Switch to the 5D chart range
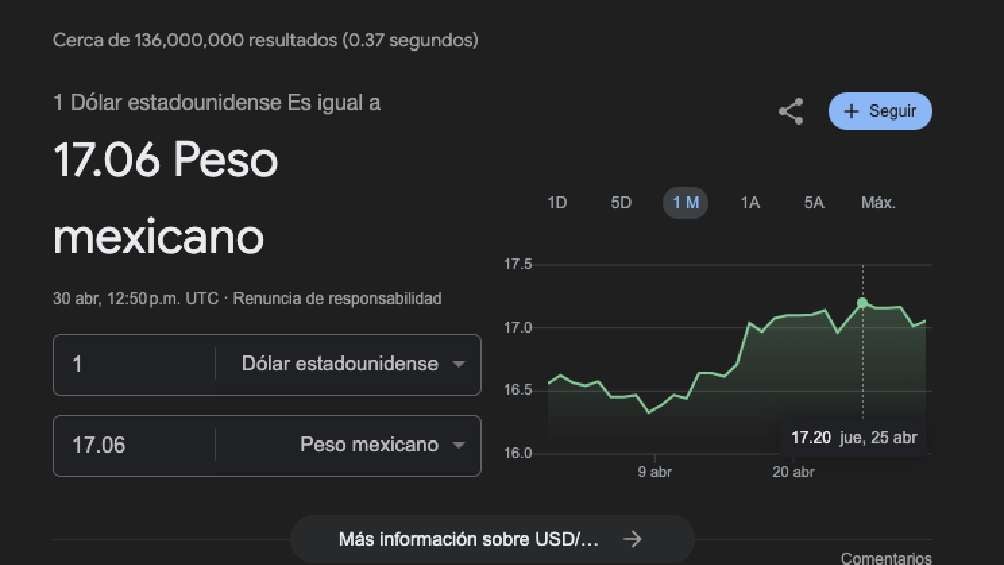This screenshot has width=1004, height=565. [x=621, y=203]
